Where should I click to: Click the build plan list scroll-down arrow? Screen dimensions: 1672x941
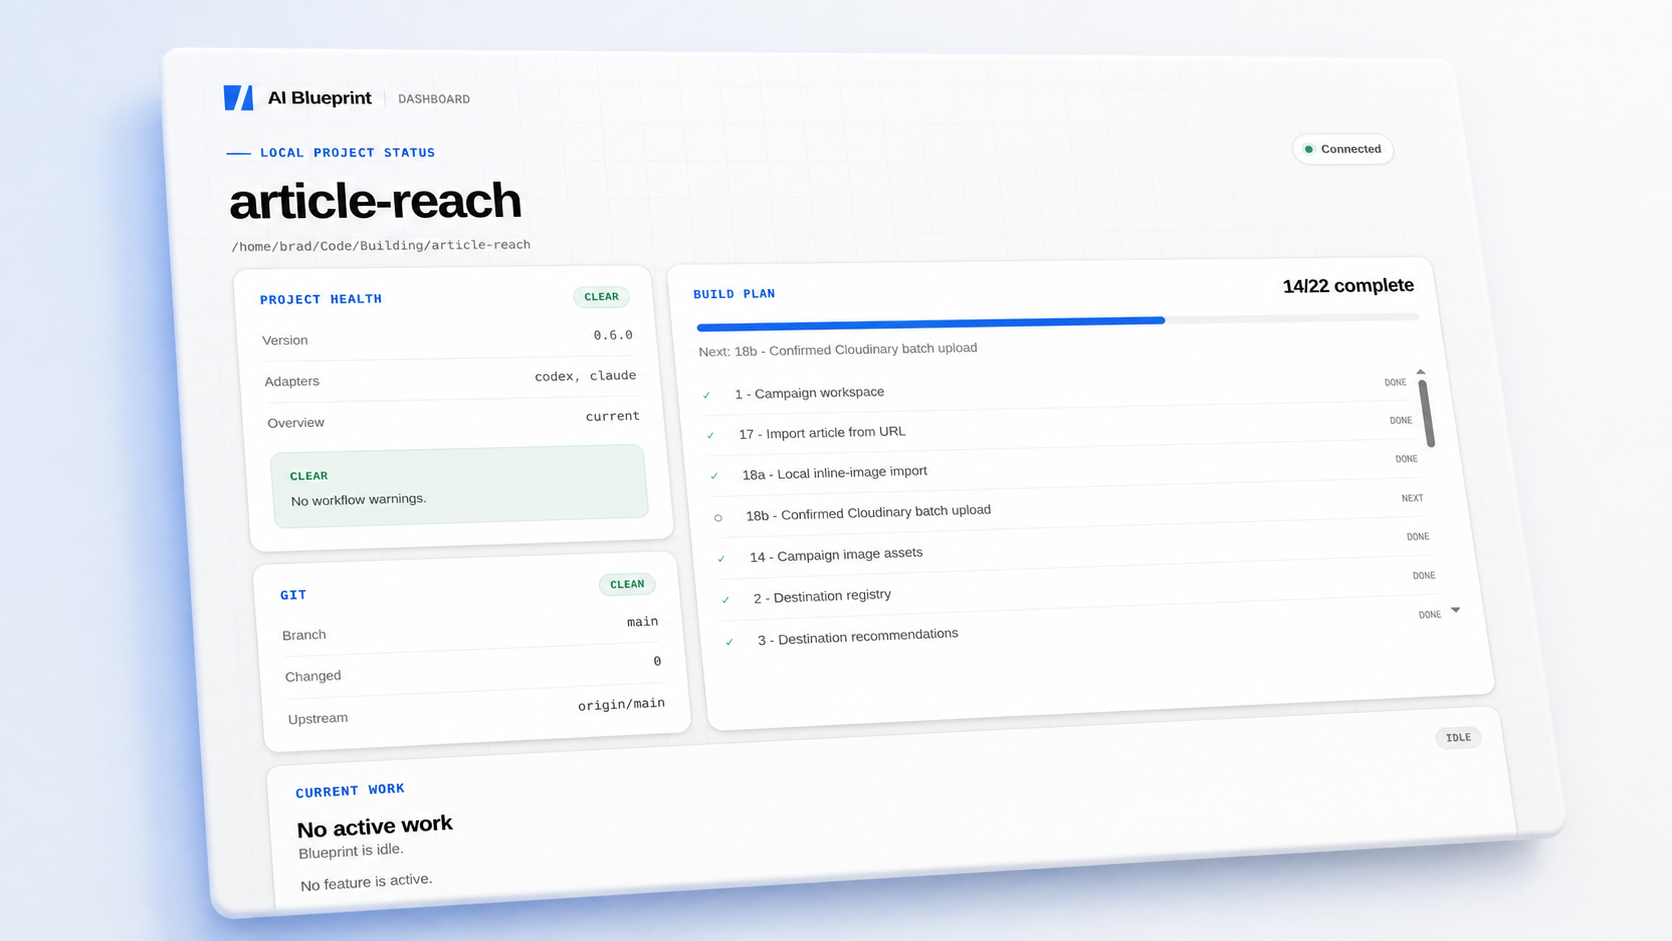[1456, 610]
